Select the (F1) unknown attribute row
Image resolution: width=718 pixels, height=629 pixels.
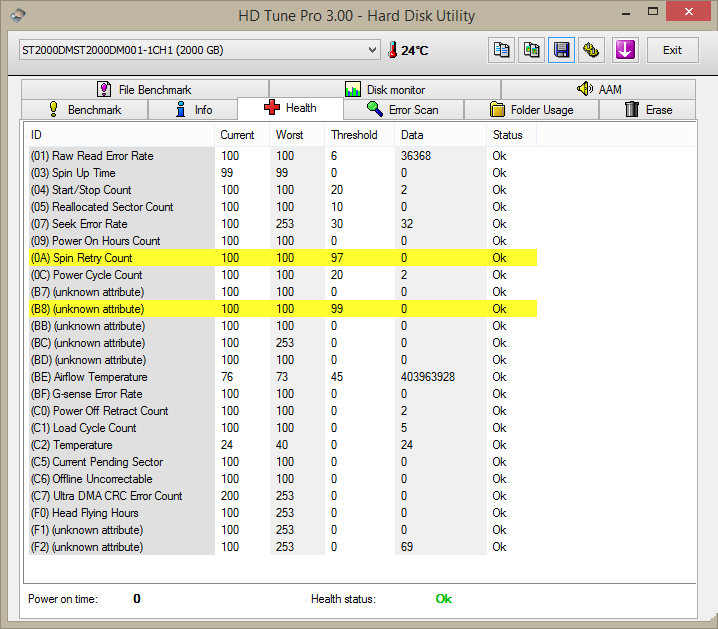pos(283,529)
